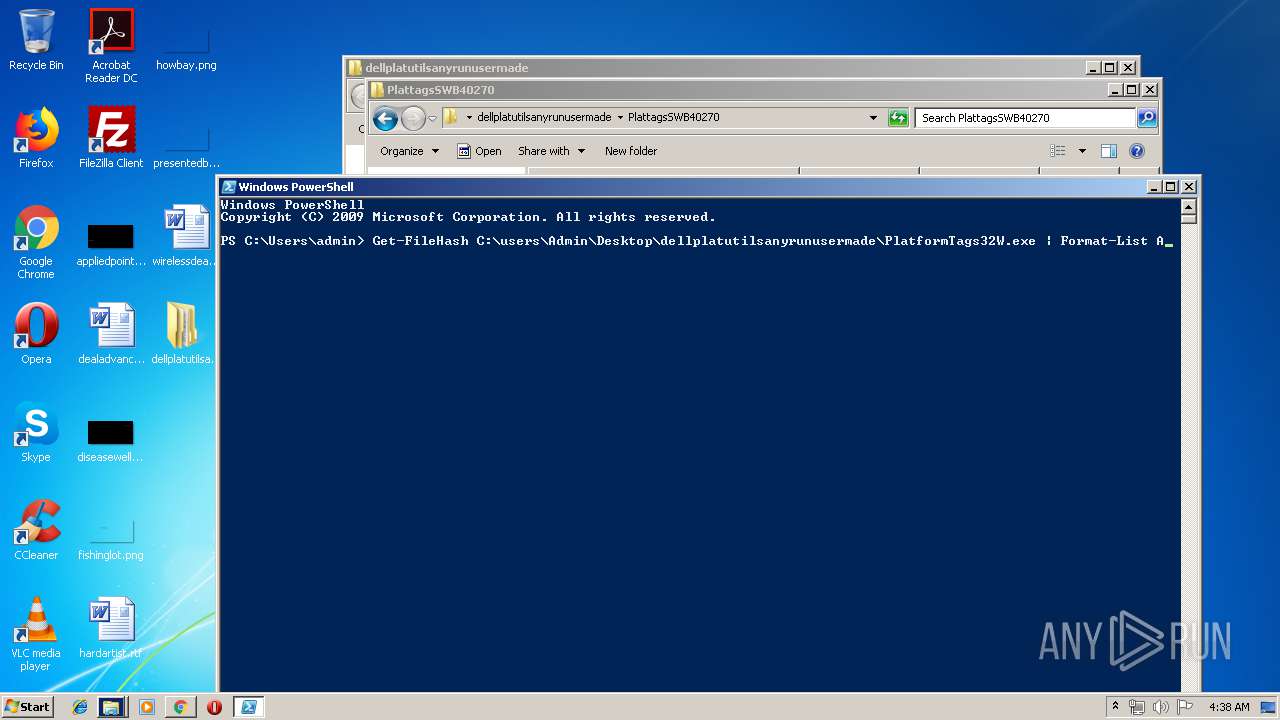Screen dimensions: 1280x720
Task: Click the PowerShell vertical scrollbar thumb
Action: coord(1188,218)
